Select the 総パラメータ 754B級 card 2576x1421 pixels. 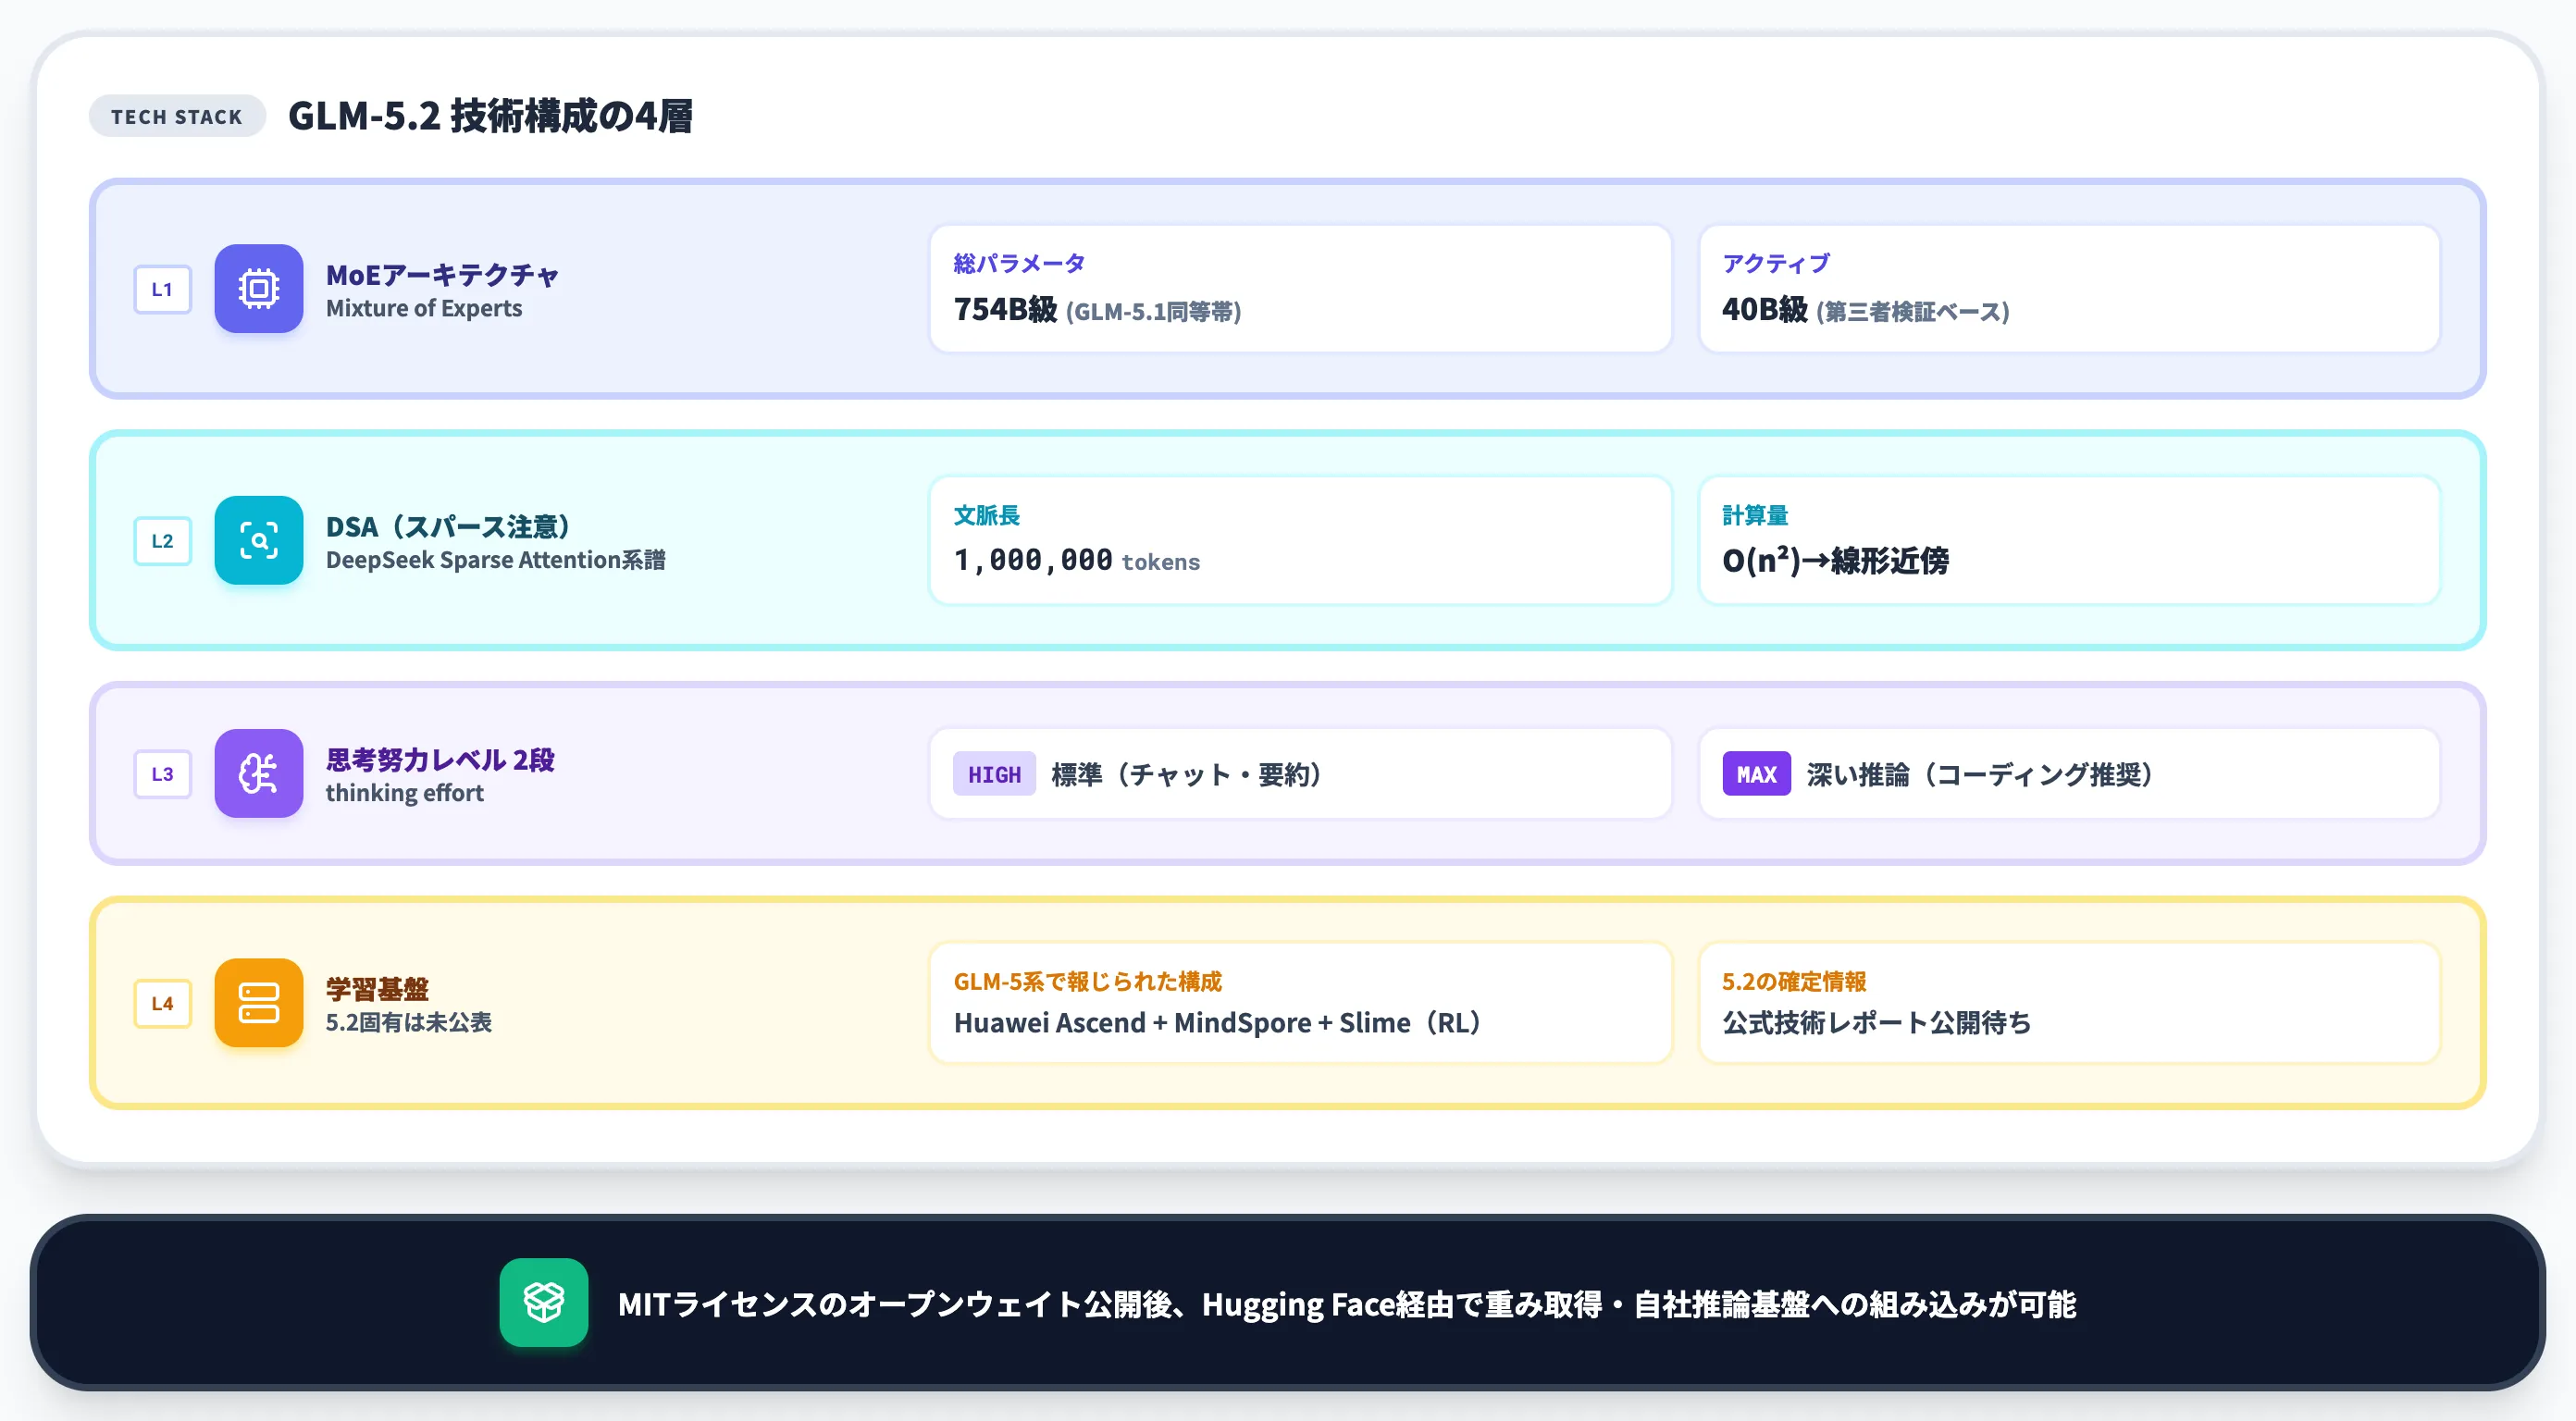1300,288
